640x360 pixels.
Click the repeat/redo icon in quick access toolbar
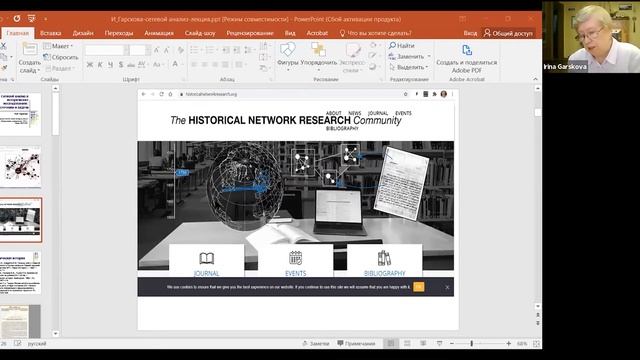click(x=17, y=19)
